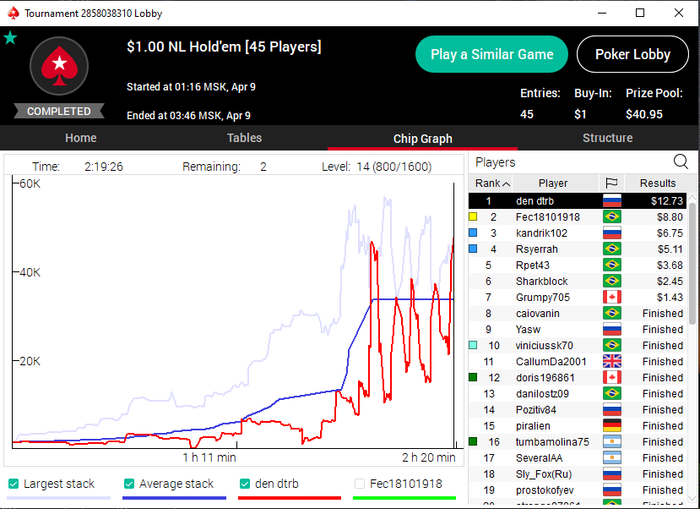Click the chip graph timeline marker line
The height and width of the screenshot is (509, 700).
[454, 313]
